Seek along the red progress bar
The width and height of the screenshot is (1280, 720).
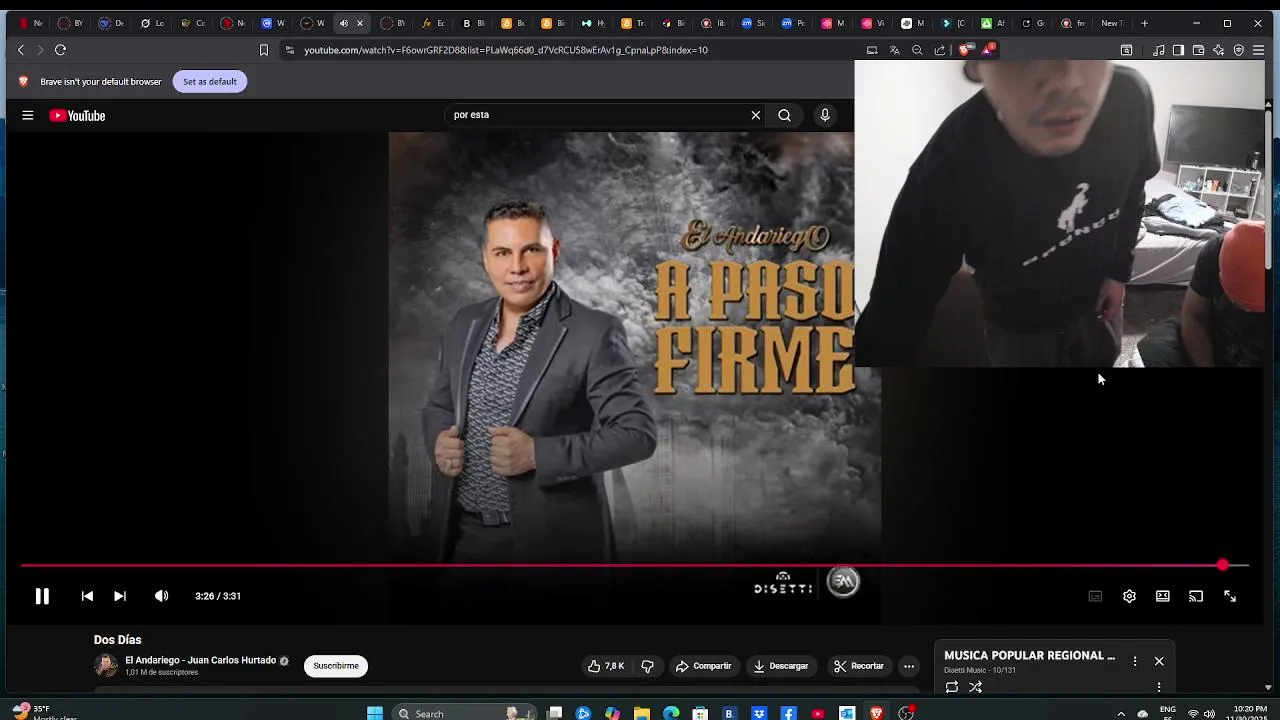pyautogui.click(x=634, y=566)
